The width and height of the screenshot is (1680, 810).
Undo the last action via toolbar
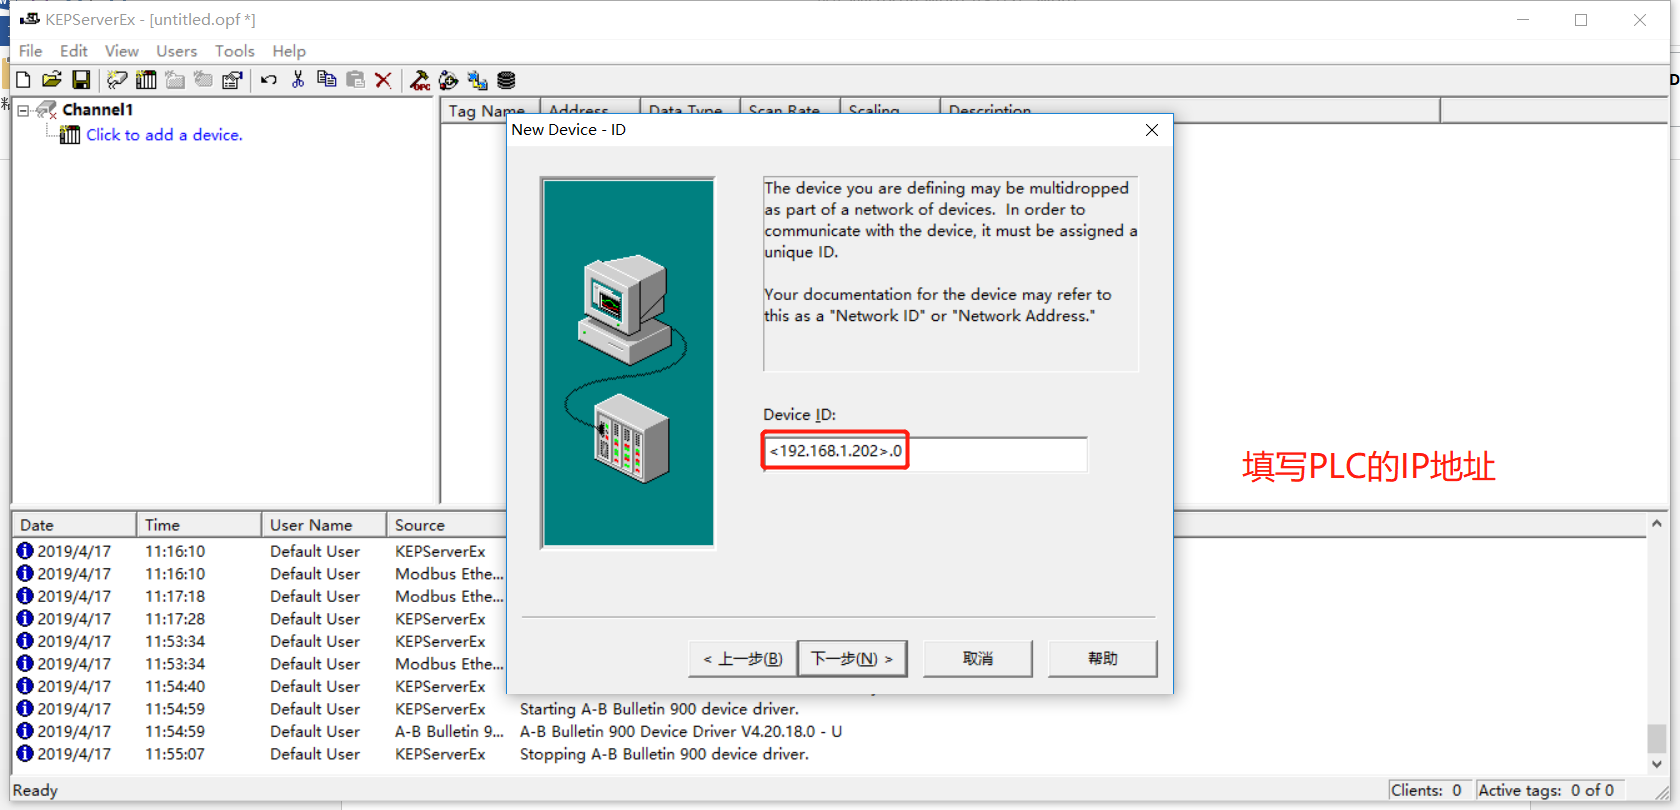269,80
